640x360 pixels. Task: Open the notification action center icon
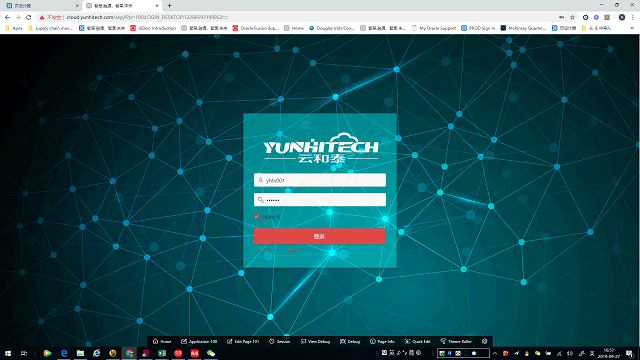pyautogui.click(x=629, y=353)
